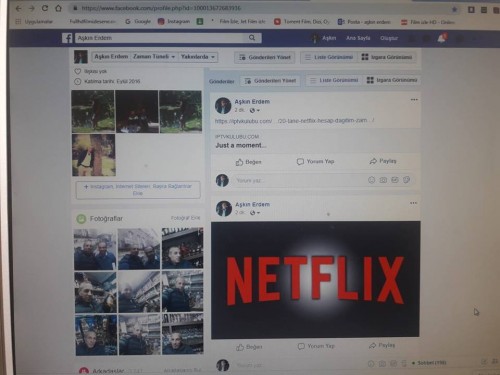Open the three-dot menu on the iptvkulubu post
This screenshot has width=500, height=375.
414,99
